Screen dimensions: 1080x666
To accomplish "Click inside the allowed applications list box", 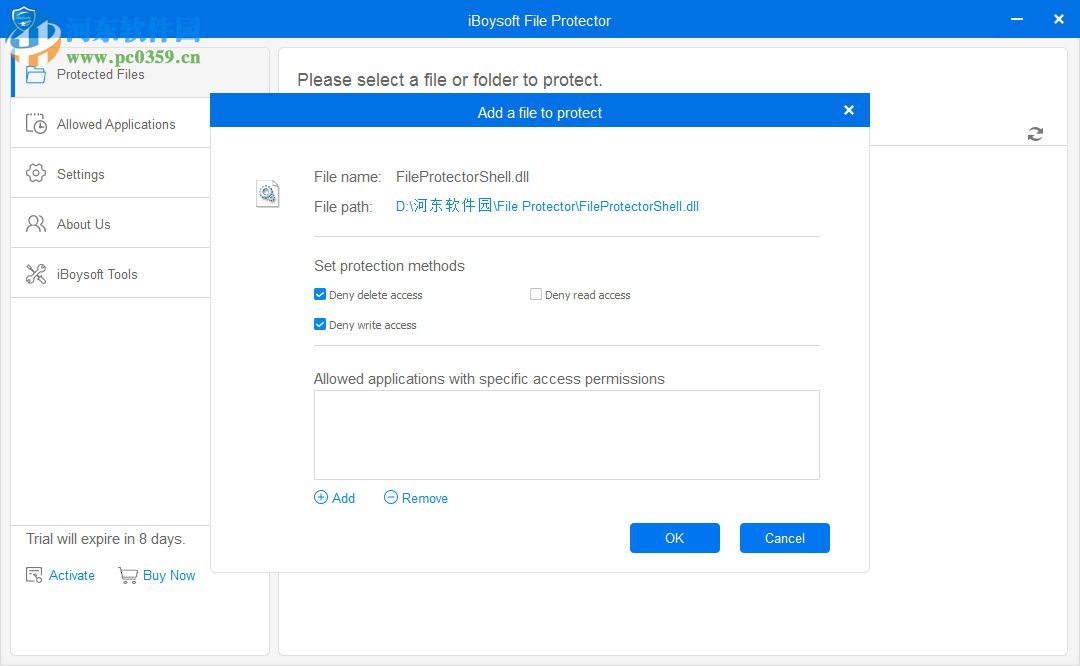I will [566, 434].
